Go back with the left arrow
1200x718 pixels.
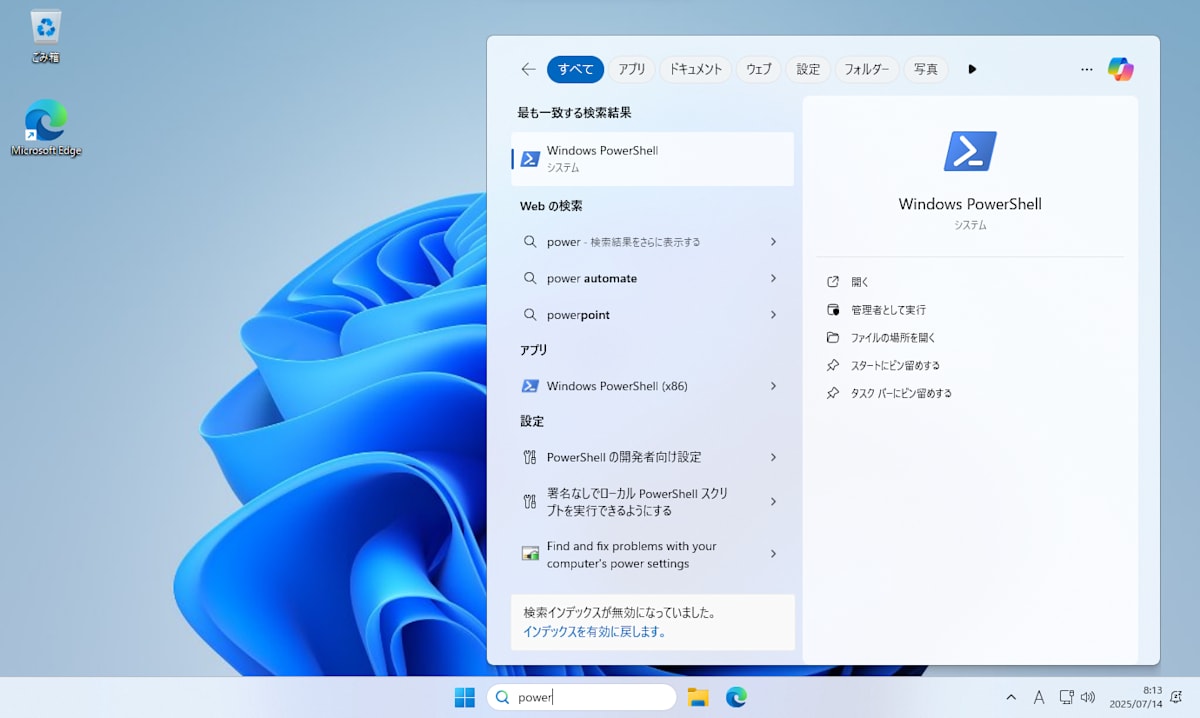528,69
